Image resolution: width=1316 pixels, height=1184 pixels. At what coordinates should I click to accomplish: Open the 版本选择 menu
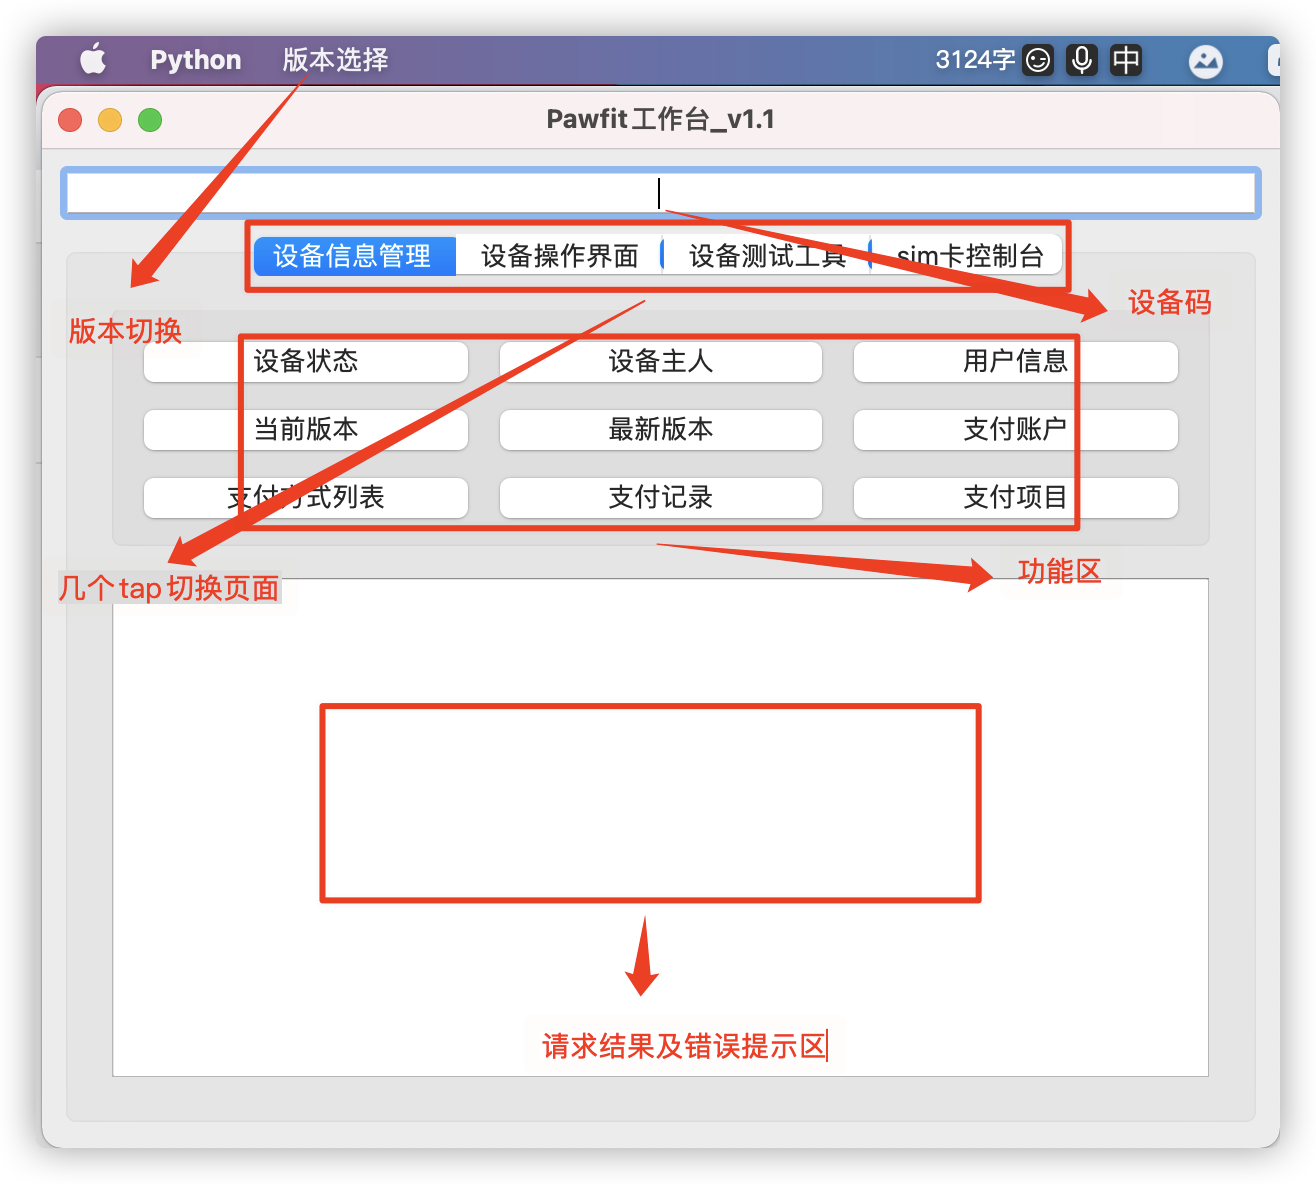point(334,59)
